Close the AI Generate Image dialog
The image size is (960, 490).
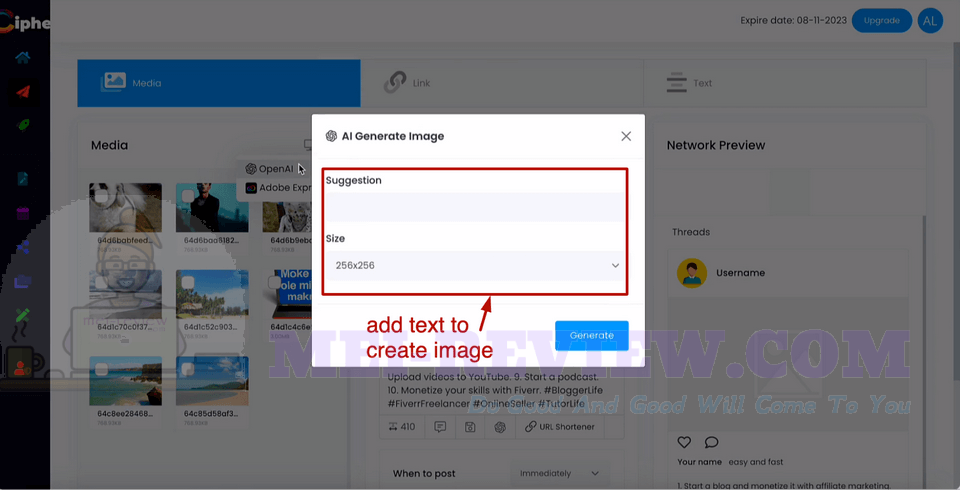click(x=626, y=136)
